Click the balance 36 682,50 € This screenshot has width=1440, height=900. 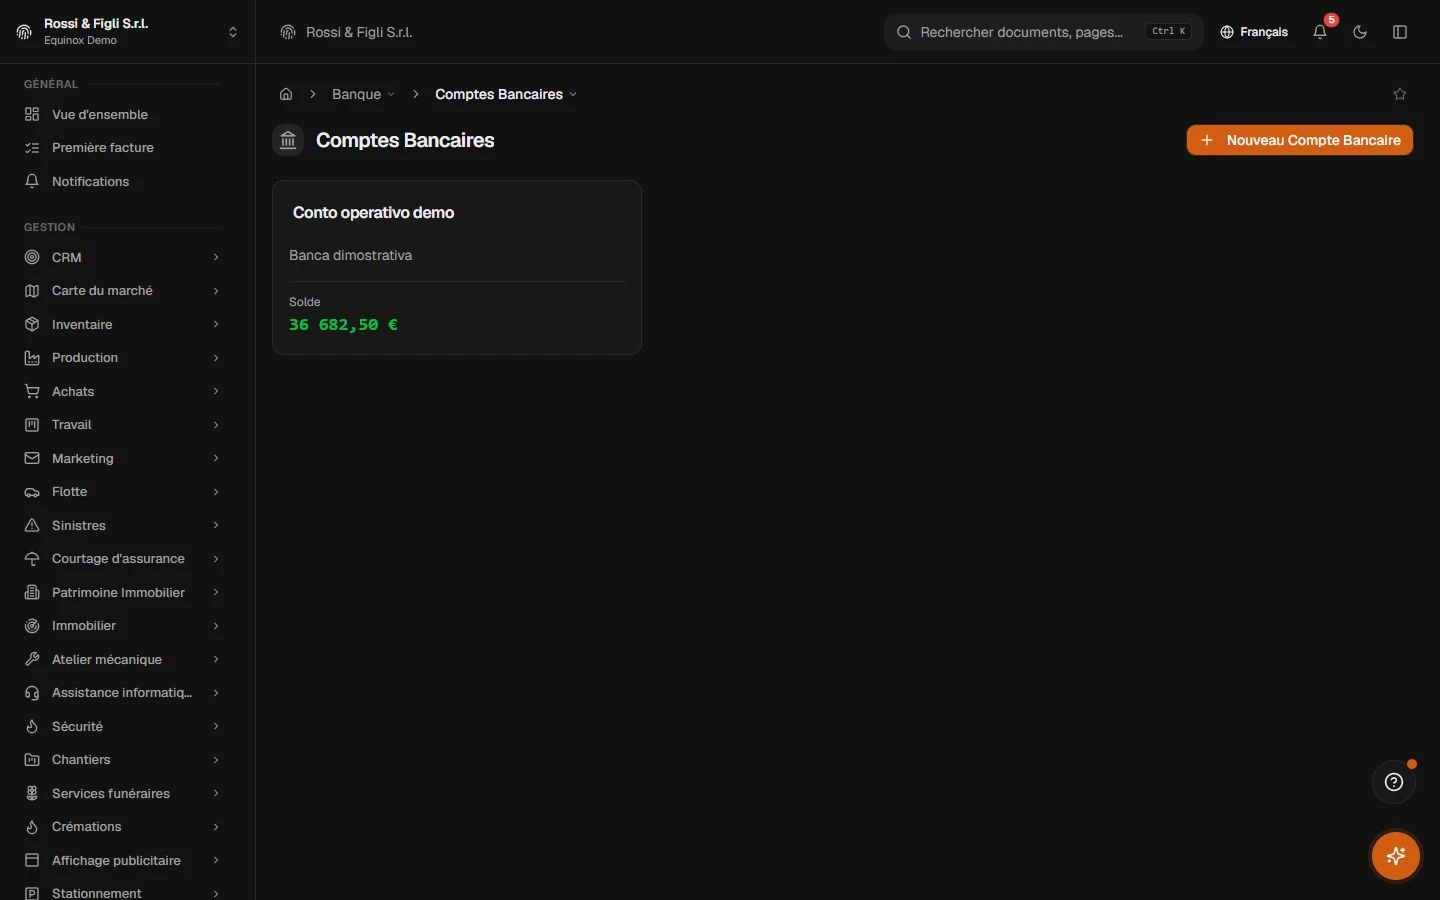(343, 325)
